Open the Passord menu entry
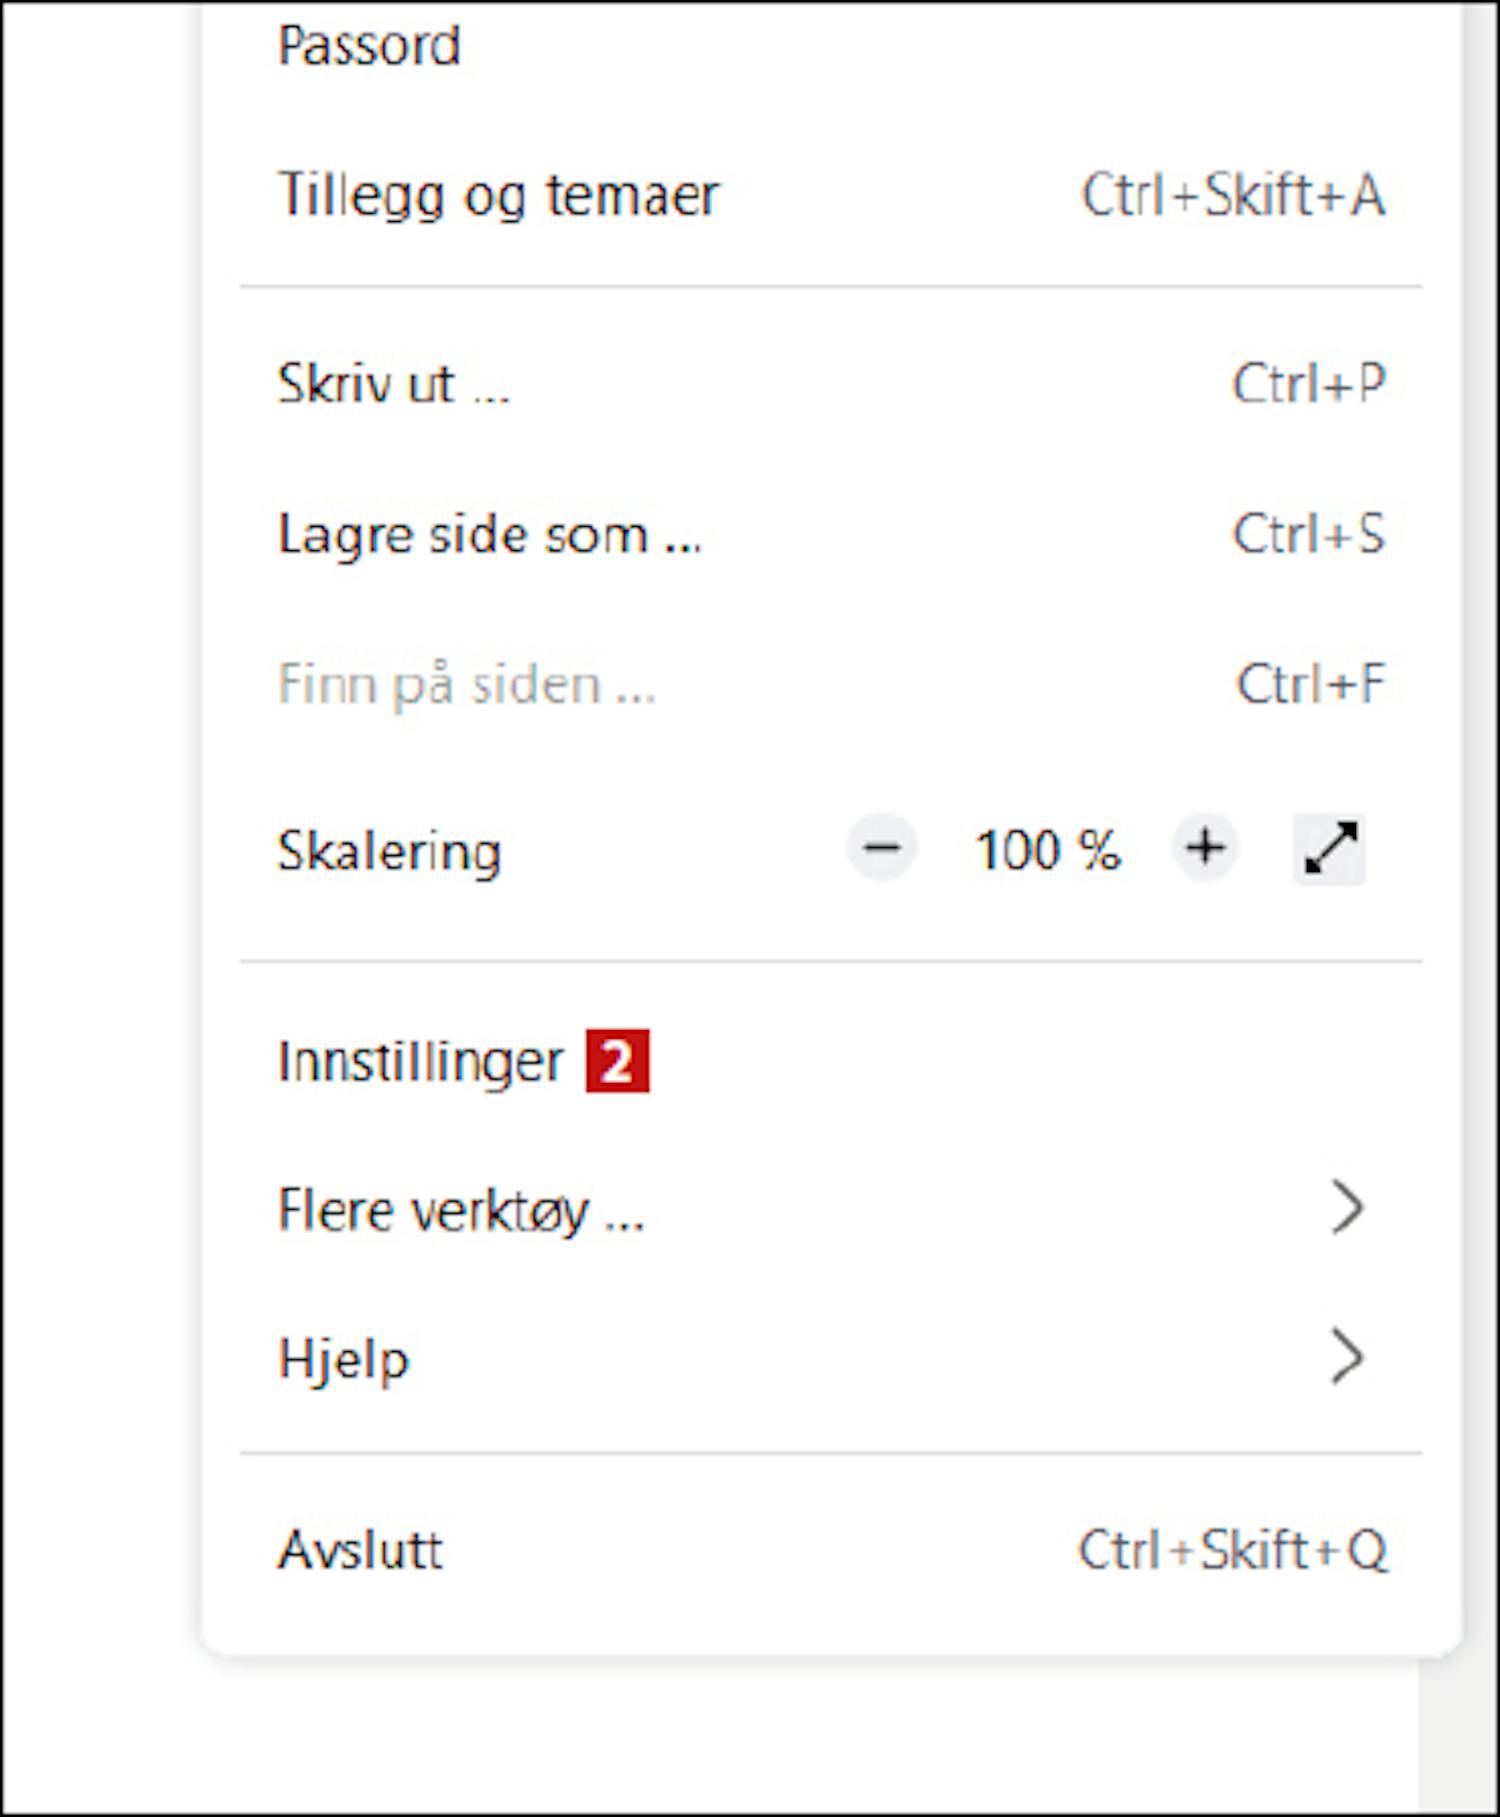The height and width of the screenshot is (1817, 1500). coord(369,46)
